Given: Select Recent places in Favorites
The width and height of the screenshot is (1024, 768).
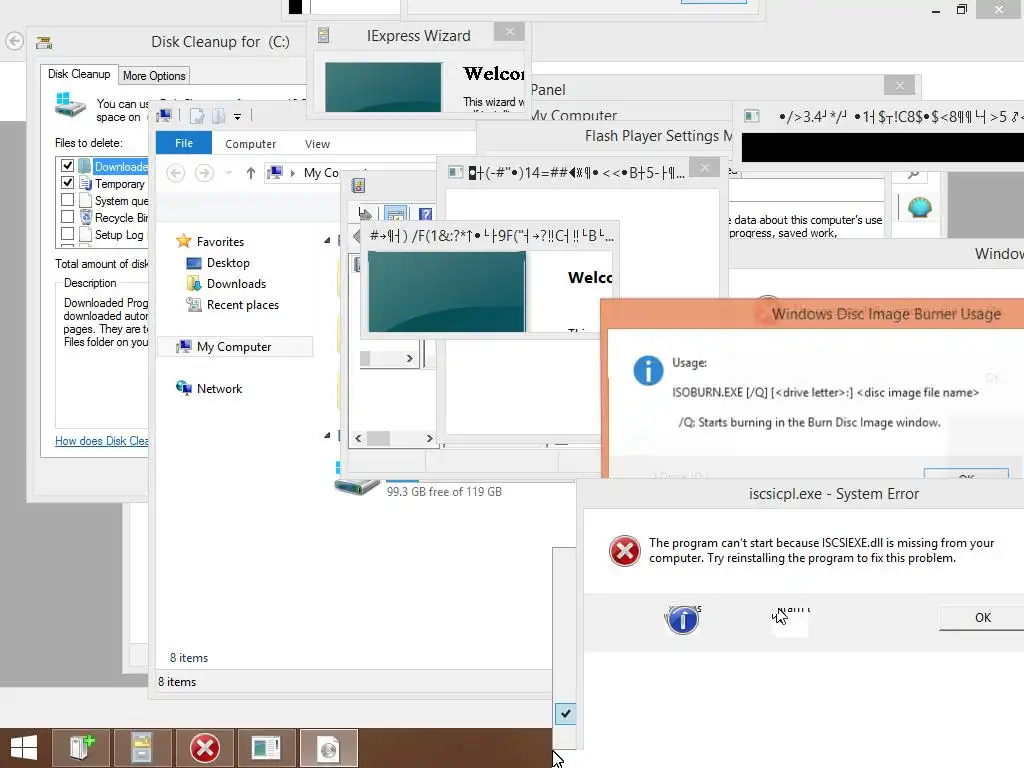Looking at the screenshot, I should pyautogui.click(x=242, y=304).
